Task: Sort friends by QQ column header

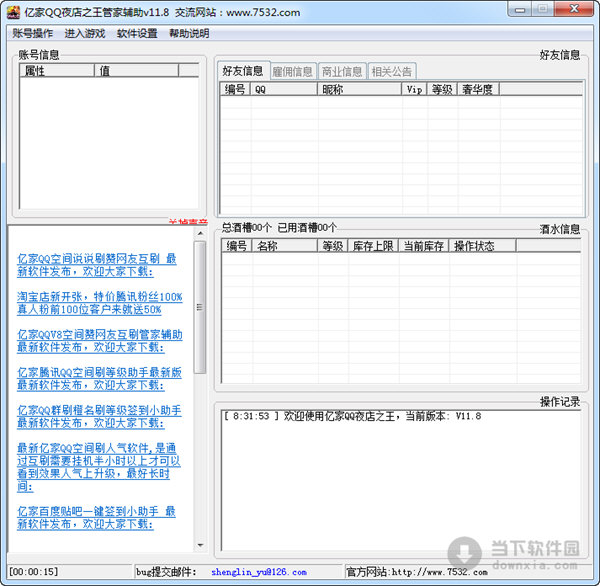Action: (x=284, y=89)
